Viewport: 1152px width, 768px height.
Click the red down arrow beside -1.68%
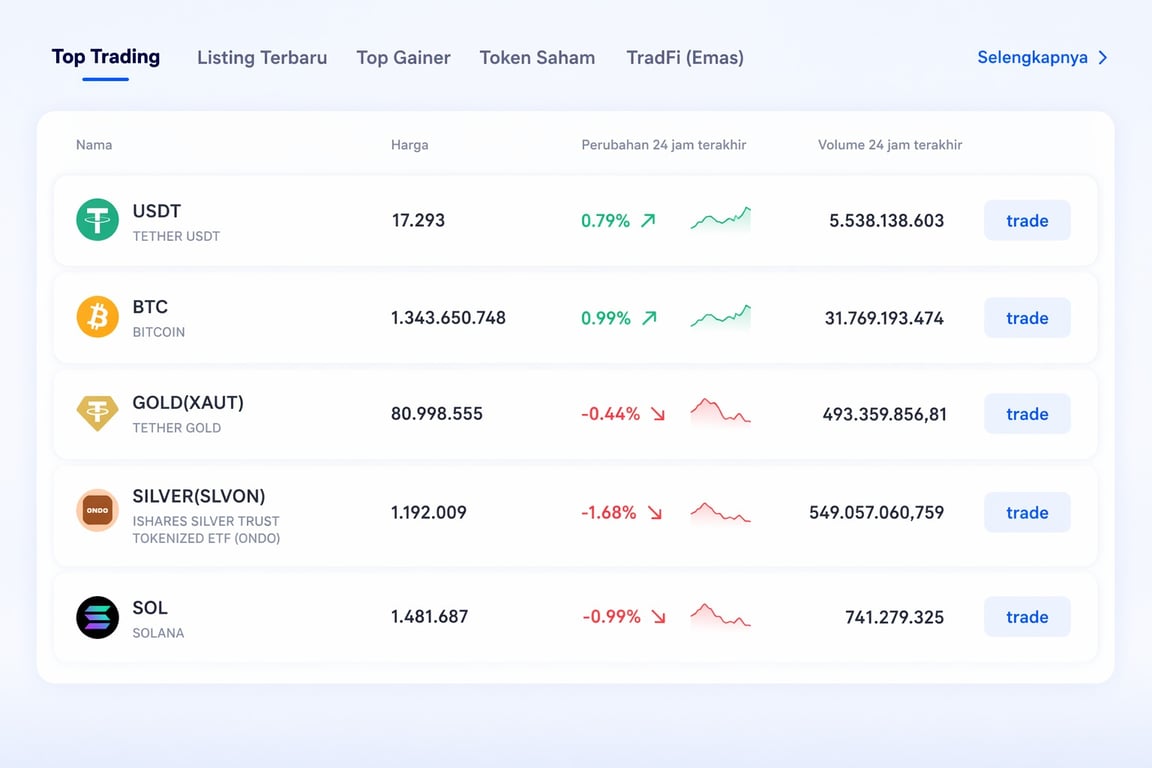tap(655, 513)
